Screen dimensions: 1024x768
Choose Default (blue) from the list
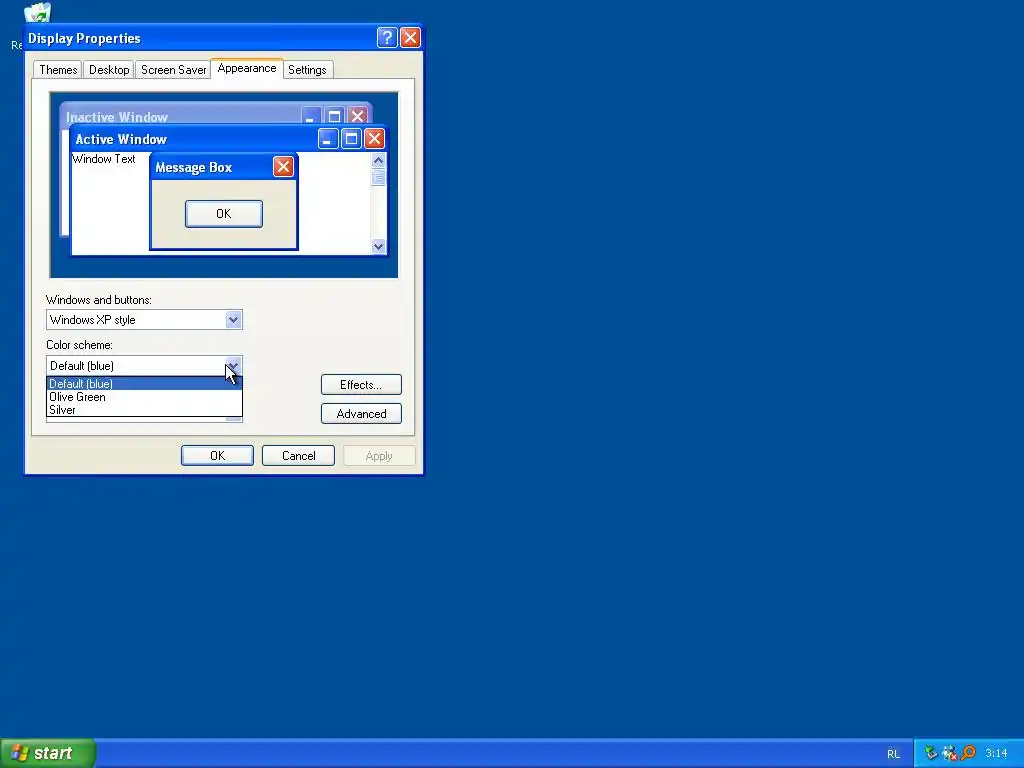click(x=144, y=384)
